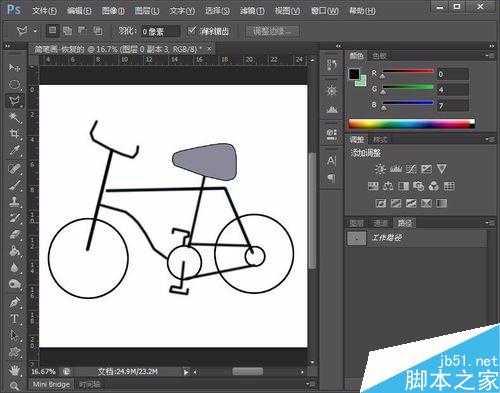Screen dimensions: 500x393
Task: Open the Adjustments panel menu
Action: pyautogui.click(x=490, y=139)
